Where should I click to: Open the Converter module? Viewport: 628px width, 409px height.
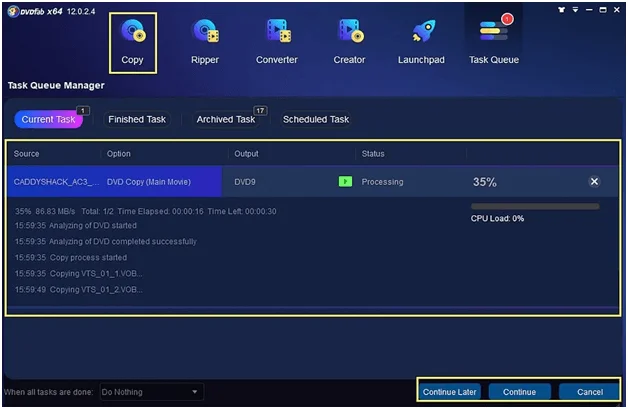pos(277,43)
